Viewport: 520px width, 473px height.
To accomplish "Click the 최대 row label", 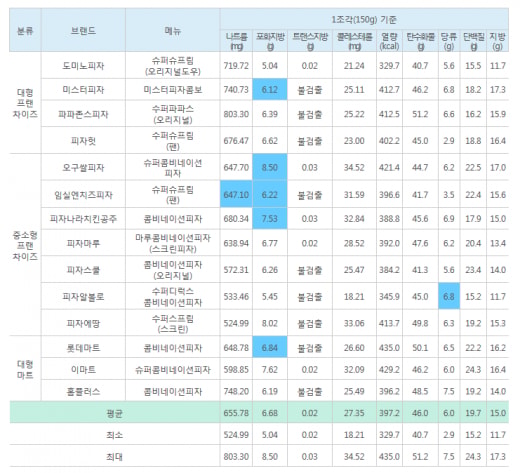I will (114, 456).
